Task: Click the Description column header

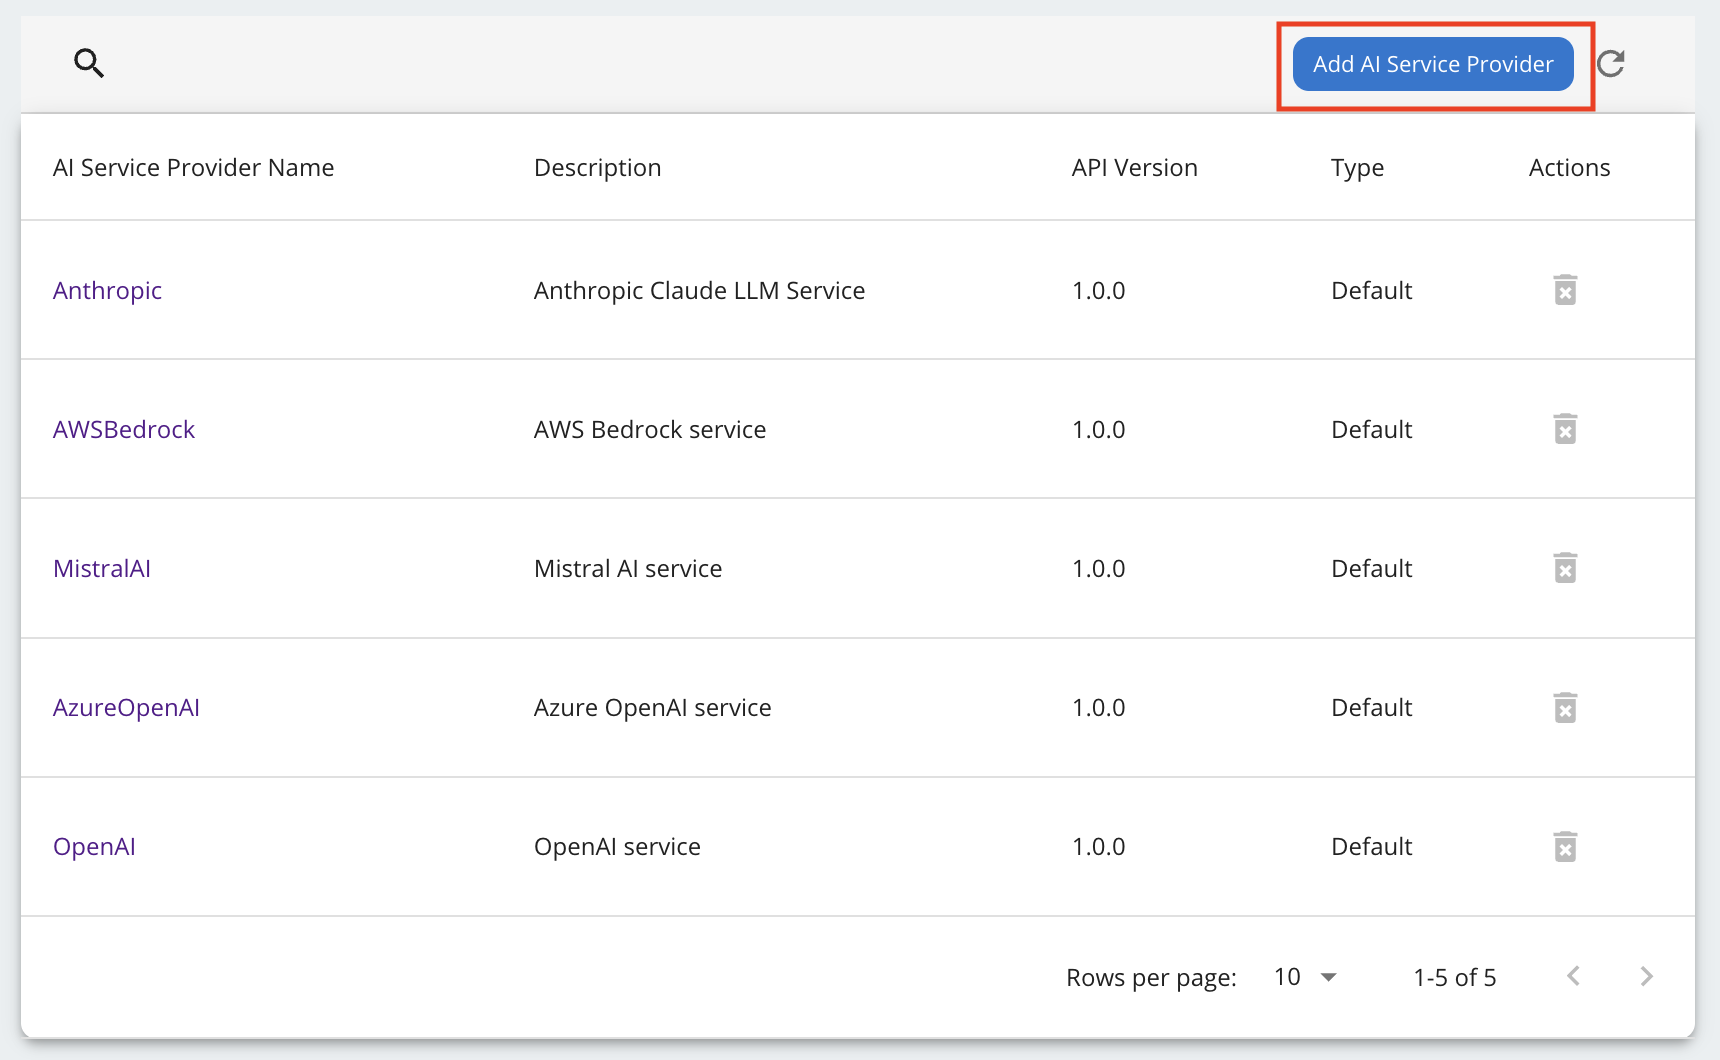Action: tap(597, 167)
